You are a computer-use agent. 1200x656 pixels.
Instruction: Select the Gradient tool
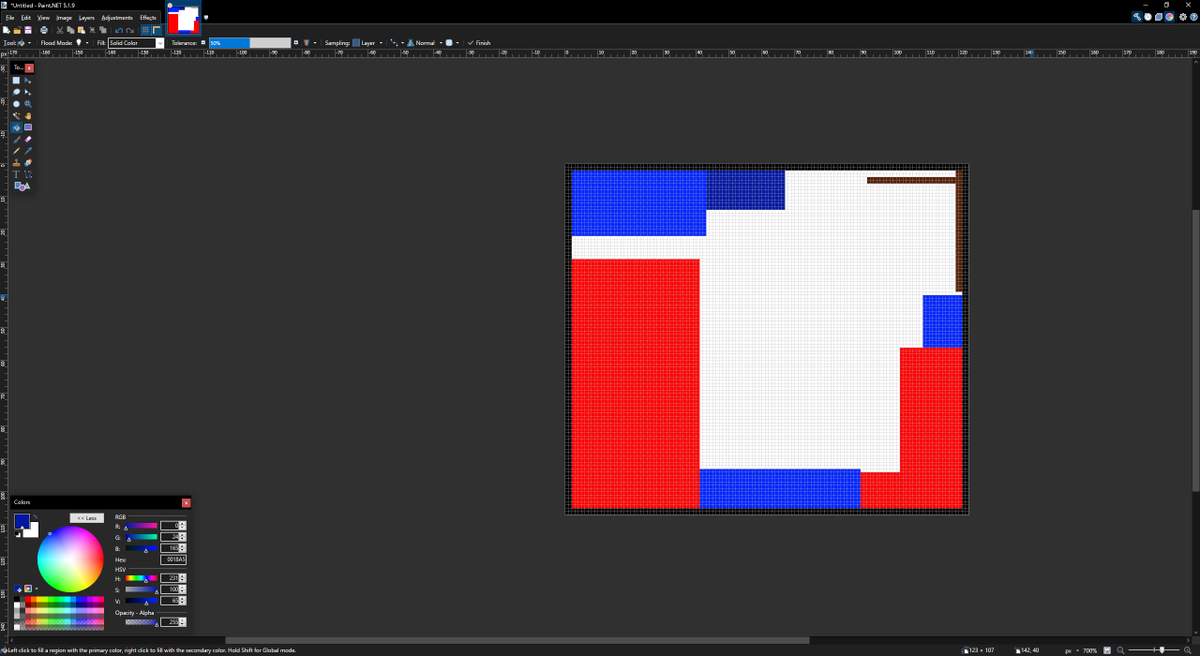27,127
